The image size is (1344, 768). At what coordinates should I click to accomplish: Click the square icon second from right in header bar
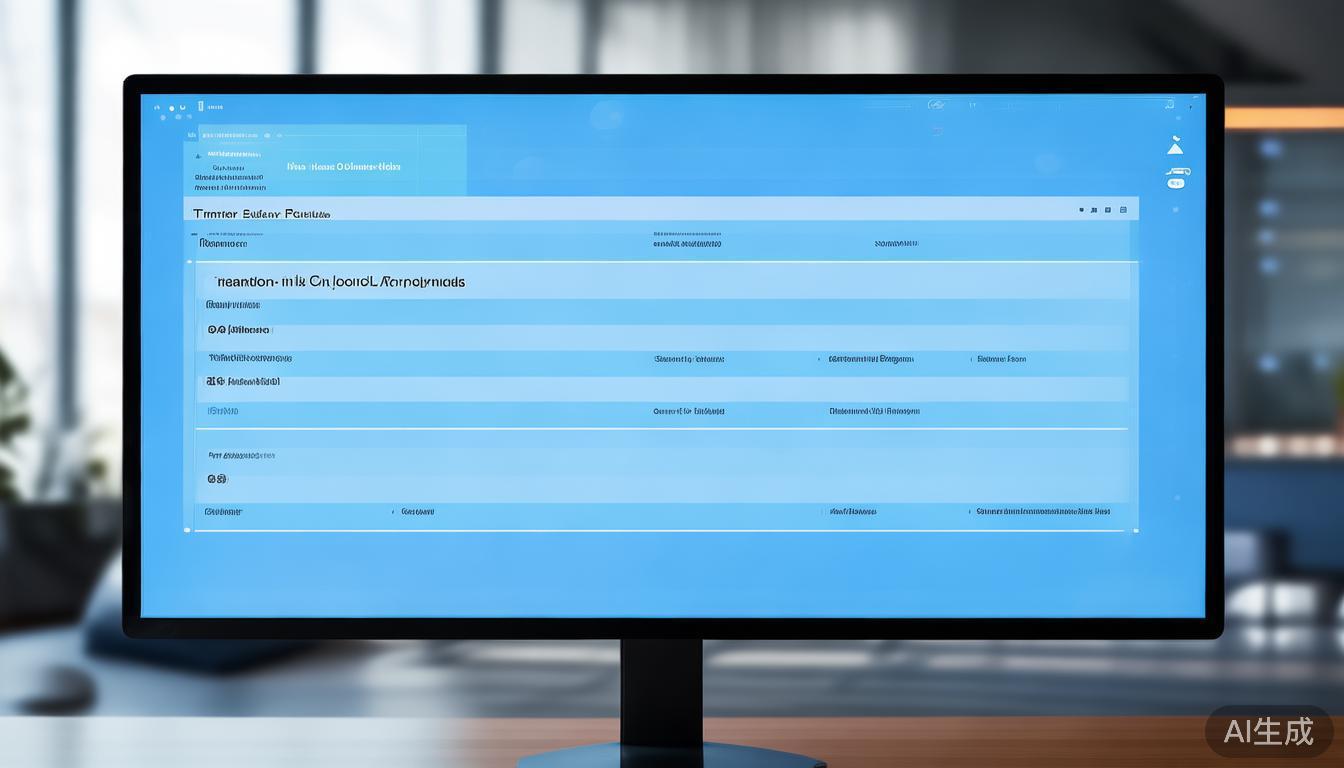(1108, 210)
